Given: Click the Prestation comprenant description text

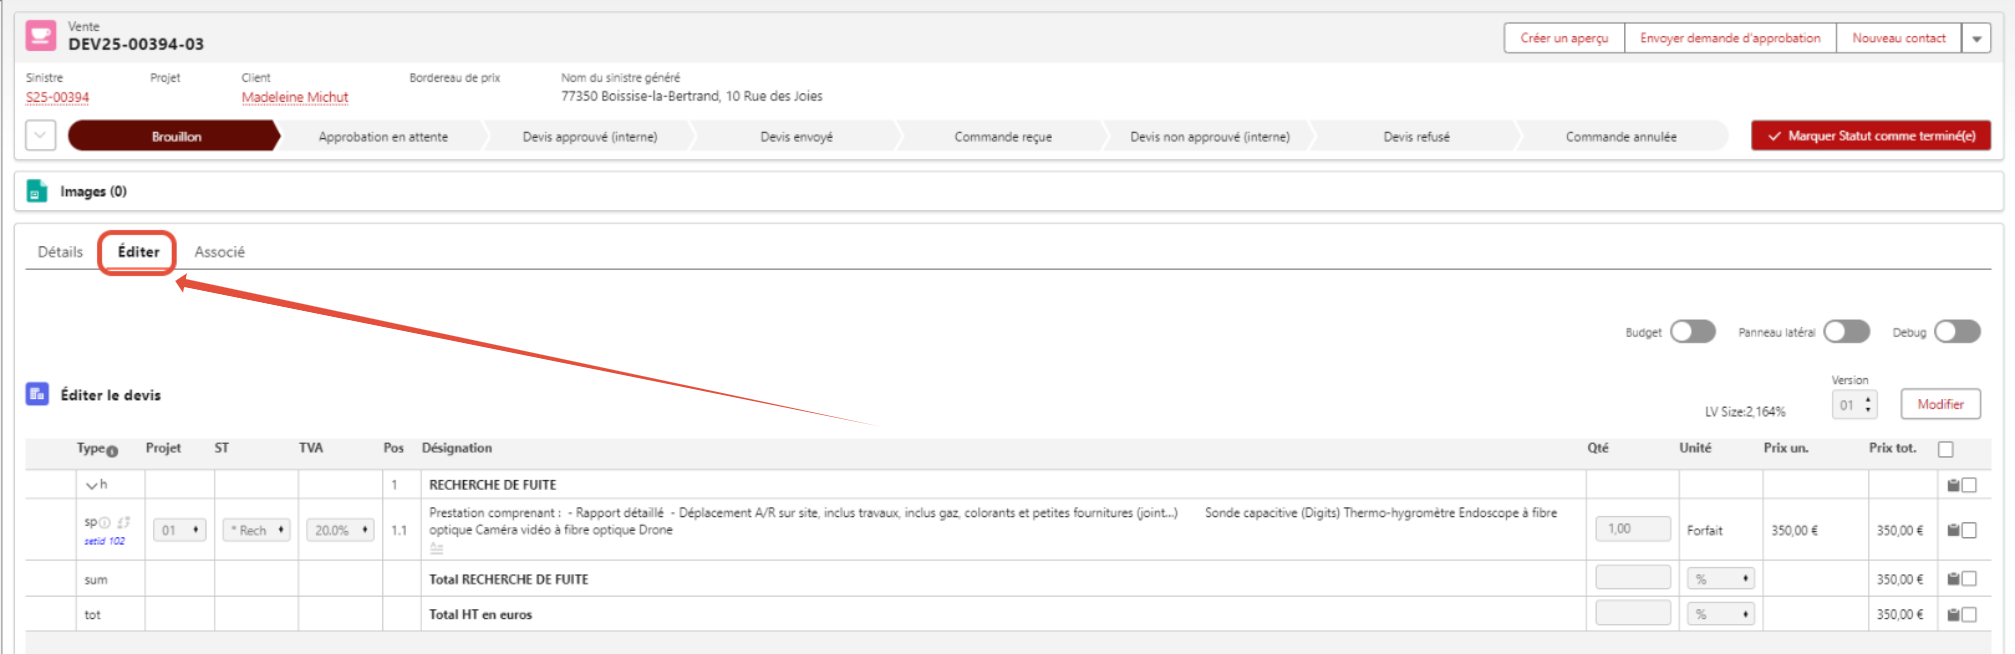Looking at the screenshot, I should coord(993,521).
